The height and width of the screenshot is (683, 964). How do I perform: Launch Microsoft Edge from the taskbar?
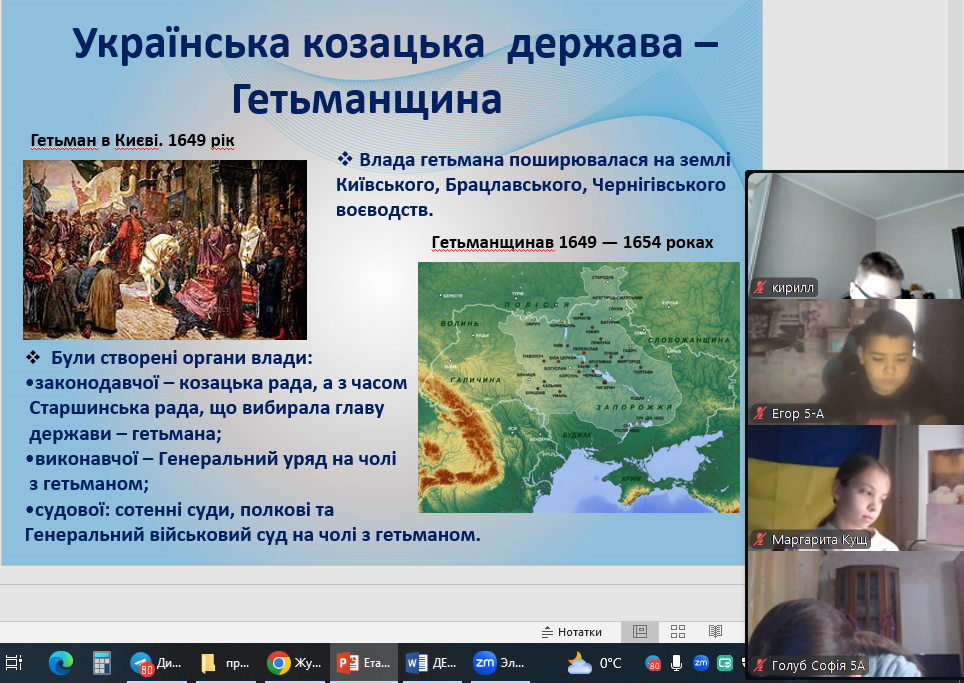[60, 663]
